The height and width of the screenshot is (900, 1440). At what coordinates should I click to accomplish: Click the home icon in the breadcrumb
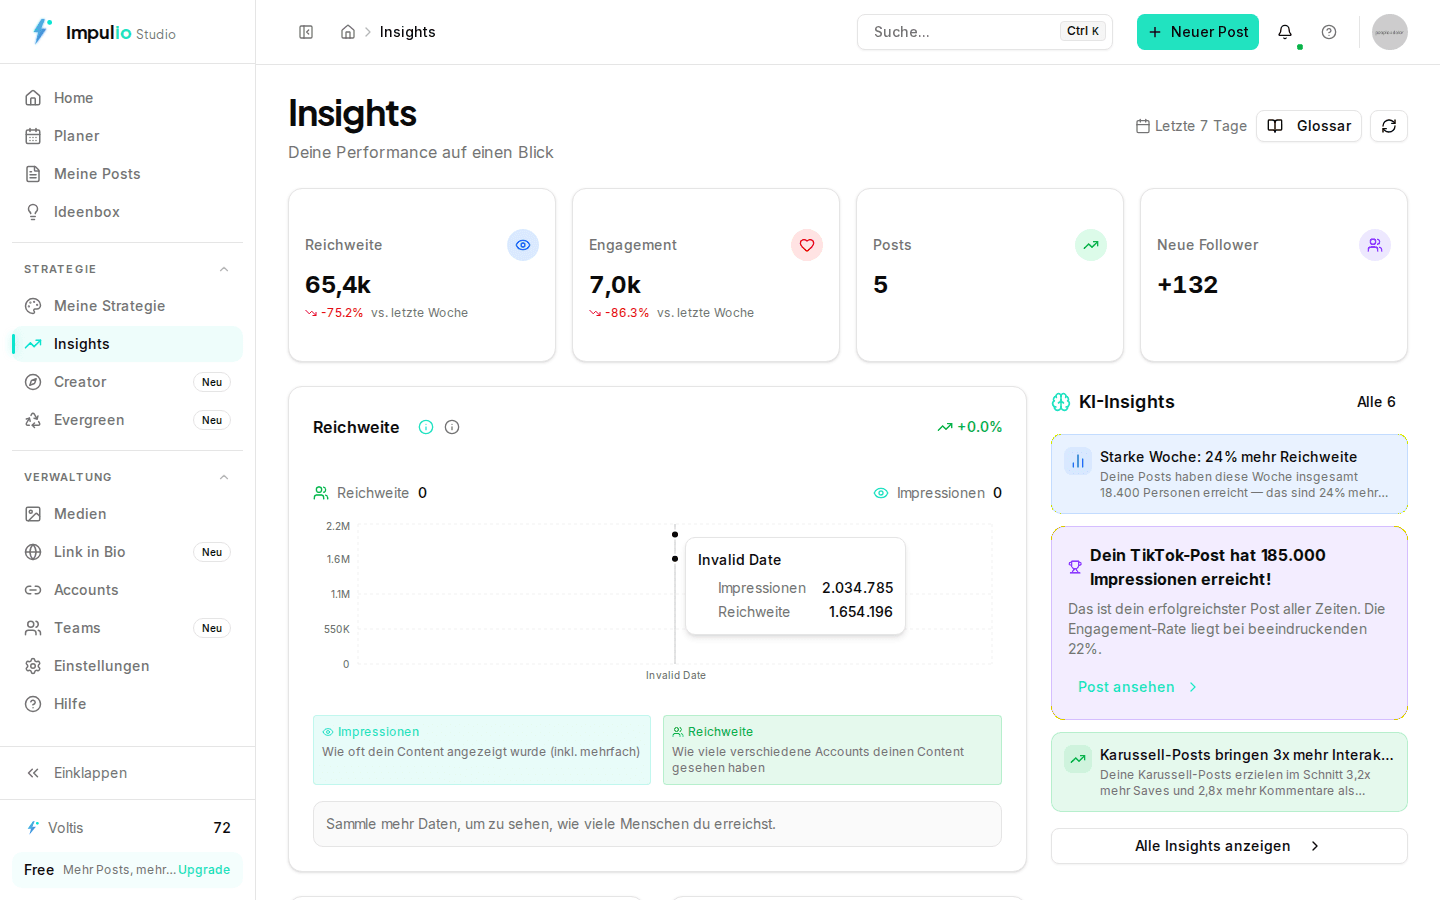(x=347, y=31)
